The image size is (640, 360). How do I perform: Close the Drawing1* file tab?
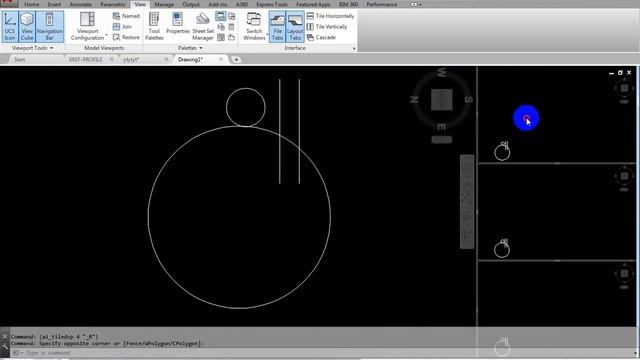click(x=221, y=60)
